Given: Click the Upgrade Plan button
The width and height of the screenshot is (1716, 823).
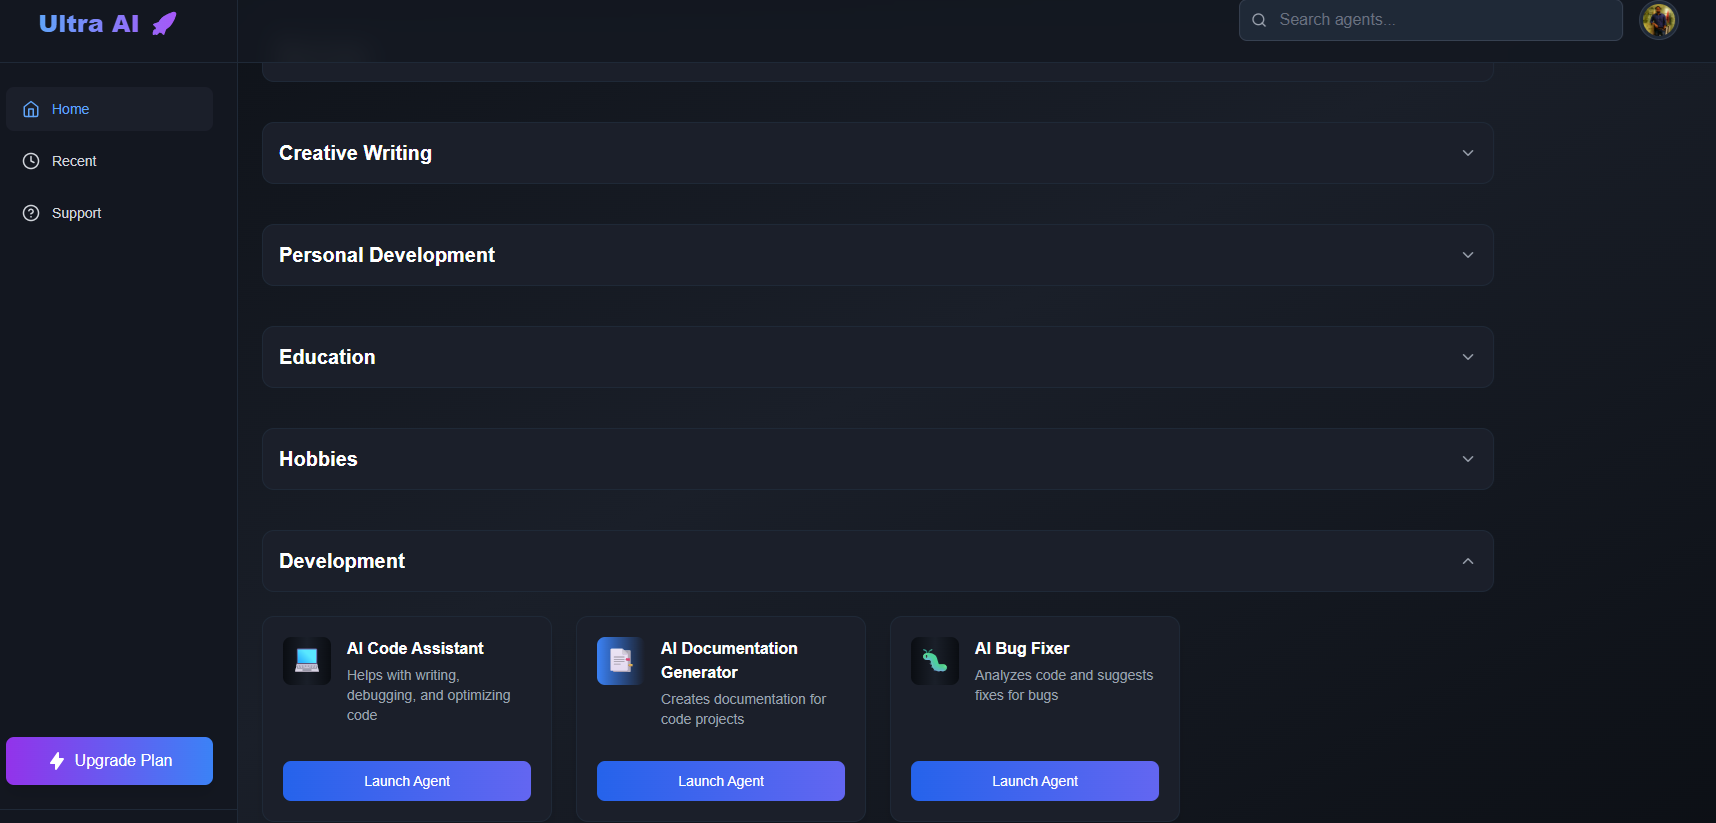Looking at the screenshot, I should [x=109, y=761].
